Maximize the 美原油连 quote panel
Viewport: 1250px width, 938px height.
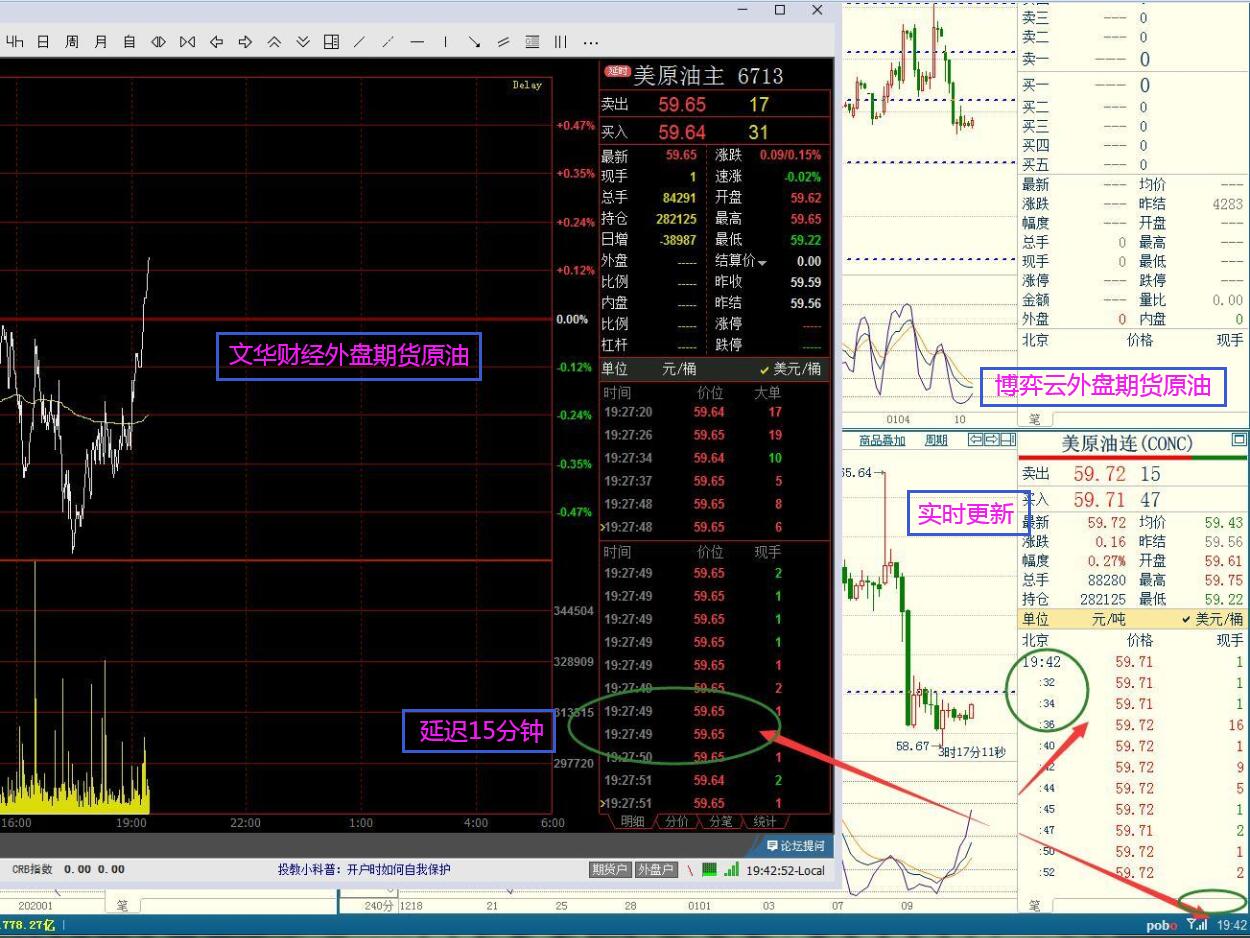coord(1239,440)
